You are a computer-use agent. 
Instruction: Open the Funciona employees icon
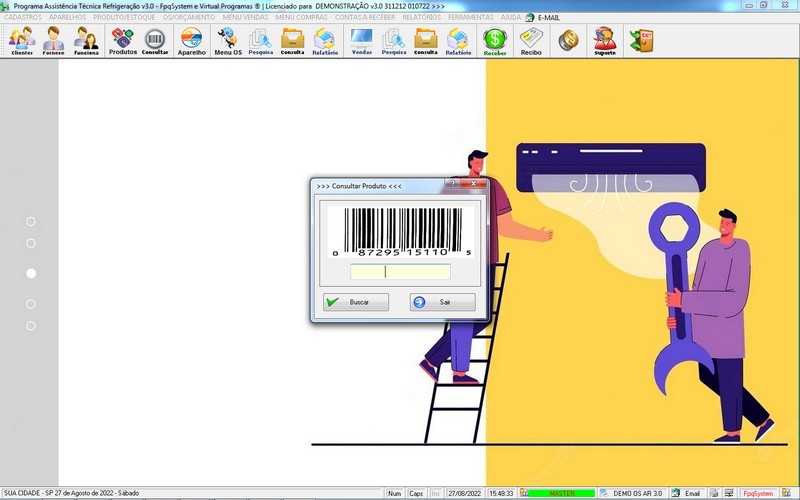coord(86,41)
